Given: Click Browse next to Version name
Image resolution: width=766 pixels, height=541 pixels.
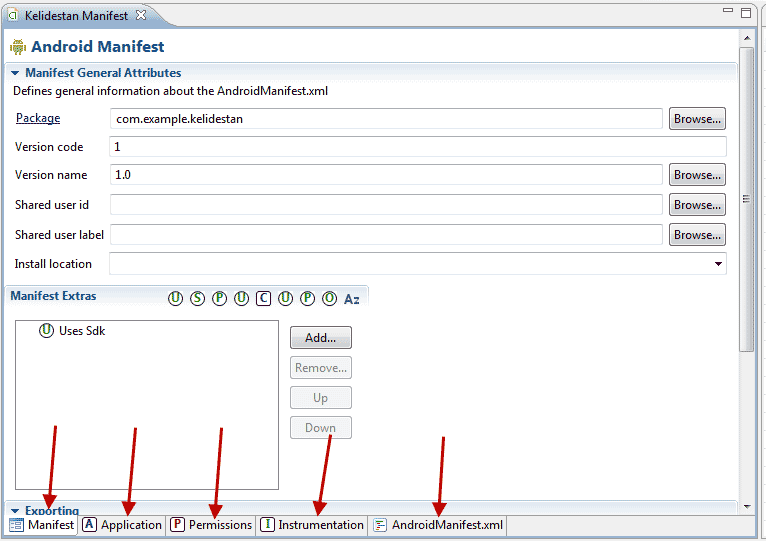Looking at the screenshot, I should coord(697,175).
